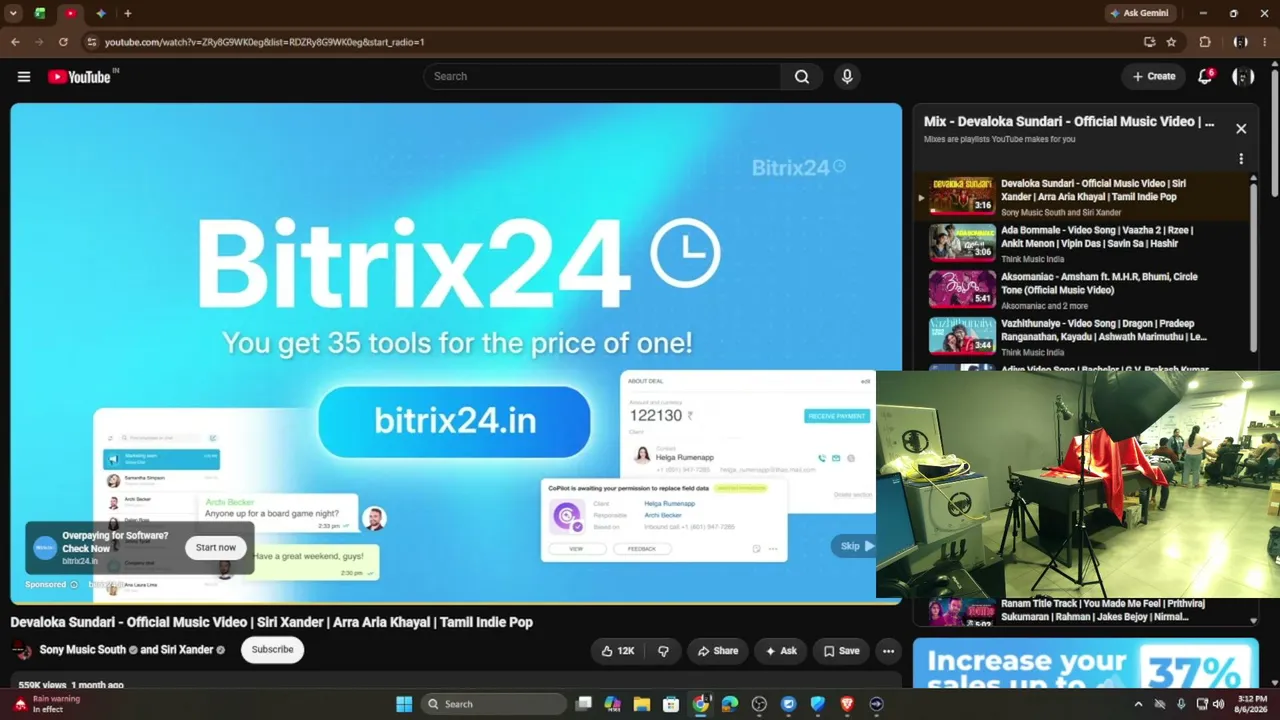Screen dimensions: 1280x720
Task: Show hidden system tray icons
Action: coord(1138,704)
